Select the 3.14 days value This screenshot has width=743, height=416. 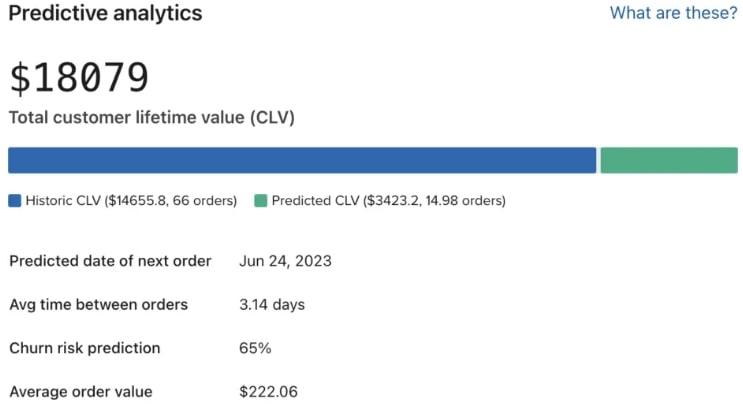pos(272,304)
